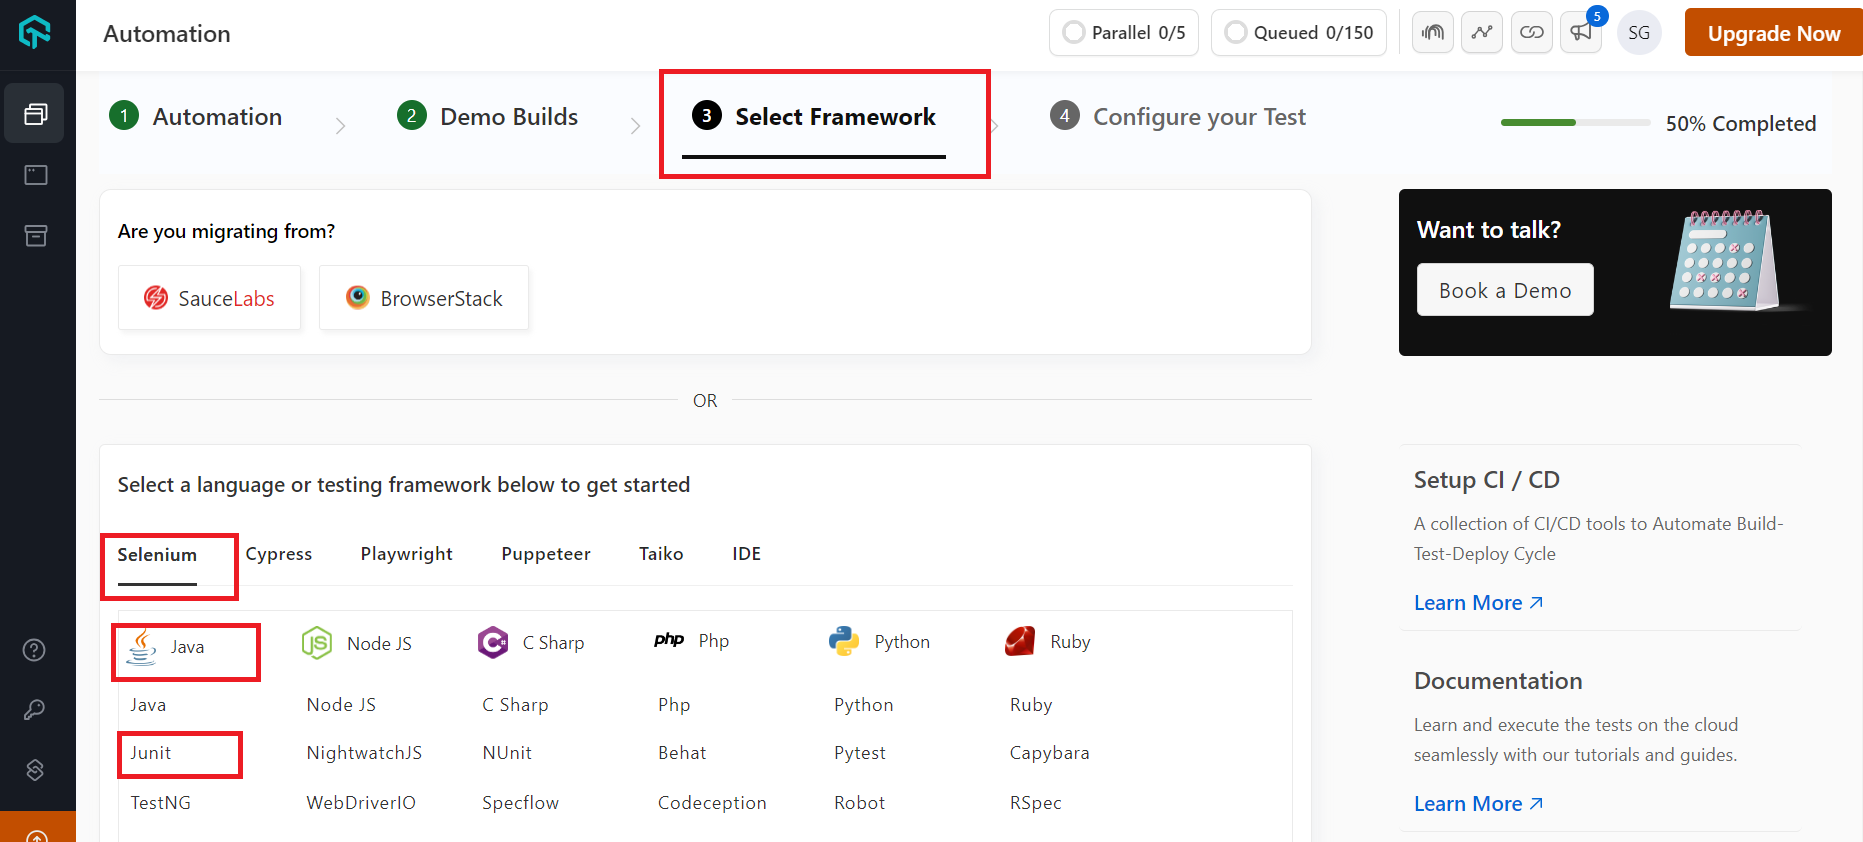Open Learn More under Setup CI/CD
Screen dimensions: 1863x842
pos(1469,602)
